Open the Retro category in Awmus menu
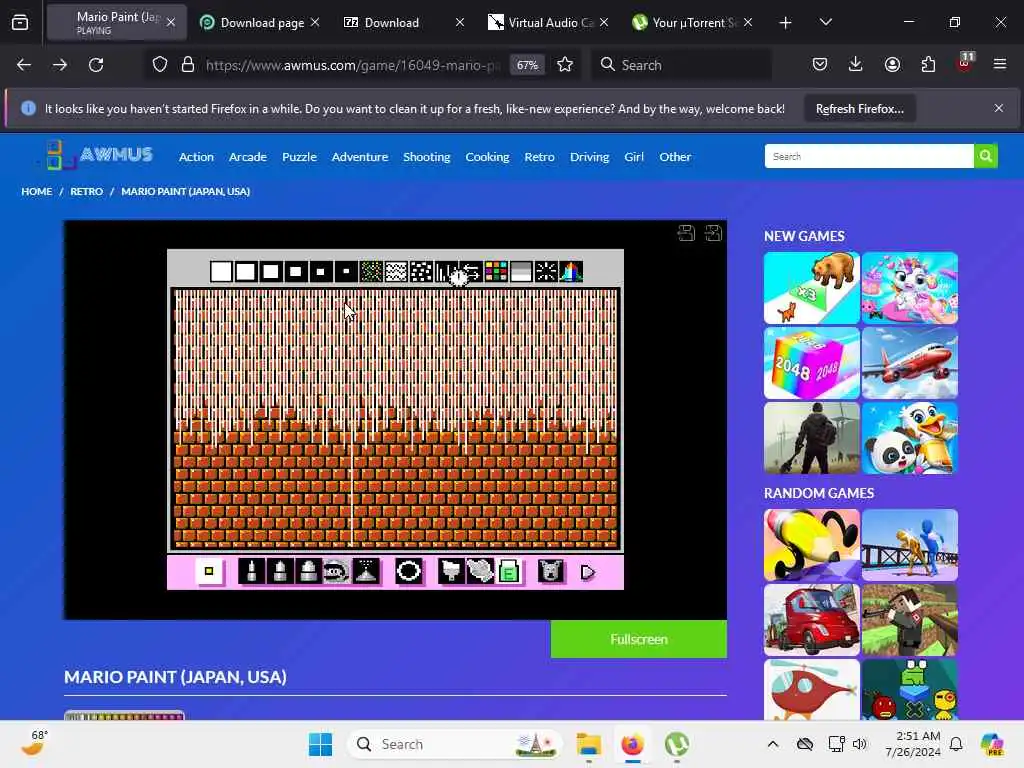The height and width of the screenshot is (768, 1024). 539,157
